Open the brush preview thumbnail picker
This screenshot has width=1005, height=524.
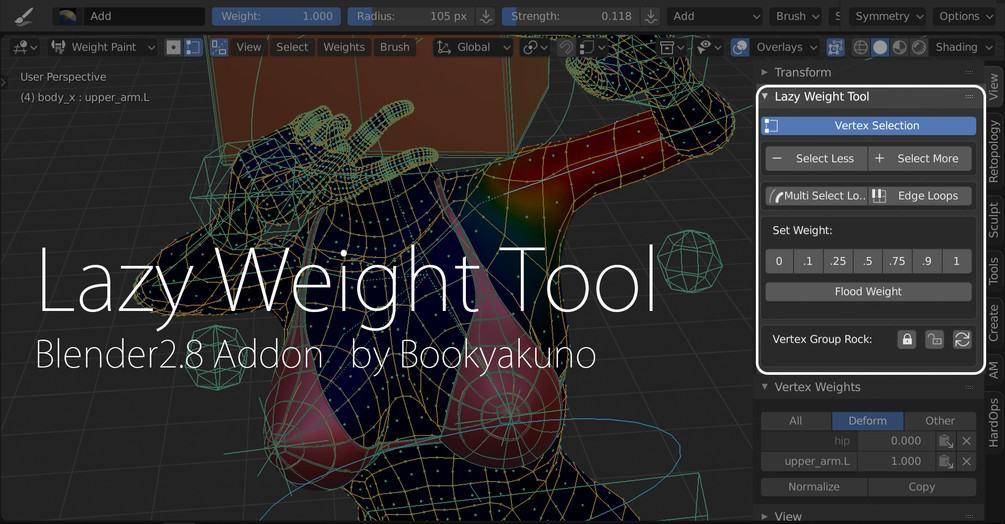pos(67,16)
